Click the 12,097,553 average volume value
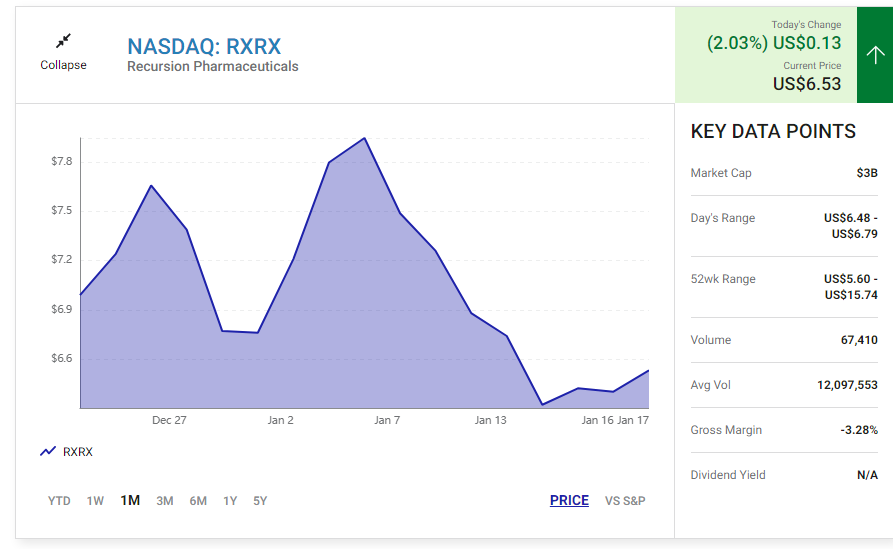 click(x=847, y=385)
